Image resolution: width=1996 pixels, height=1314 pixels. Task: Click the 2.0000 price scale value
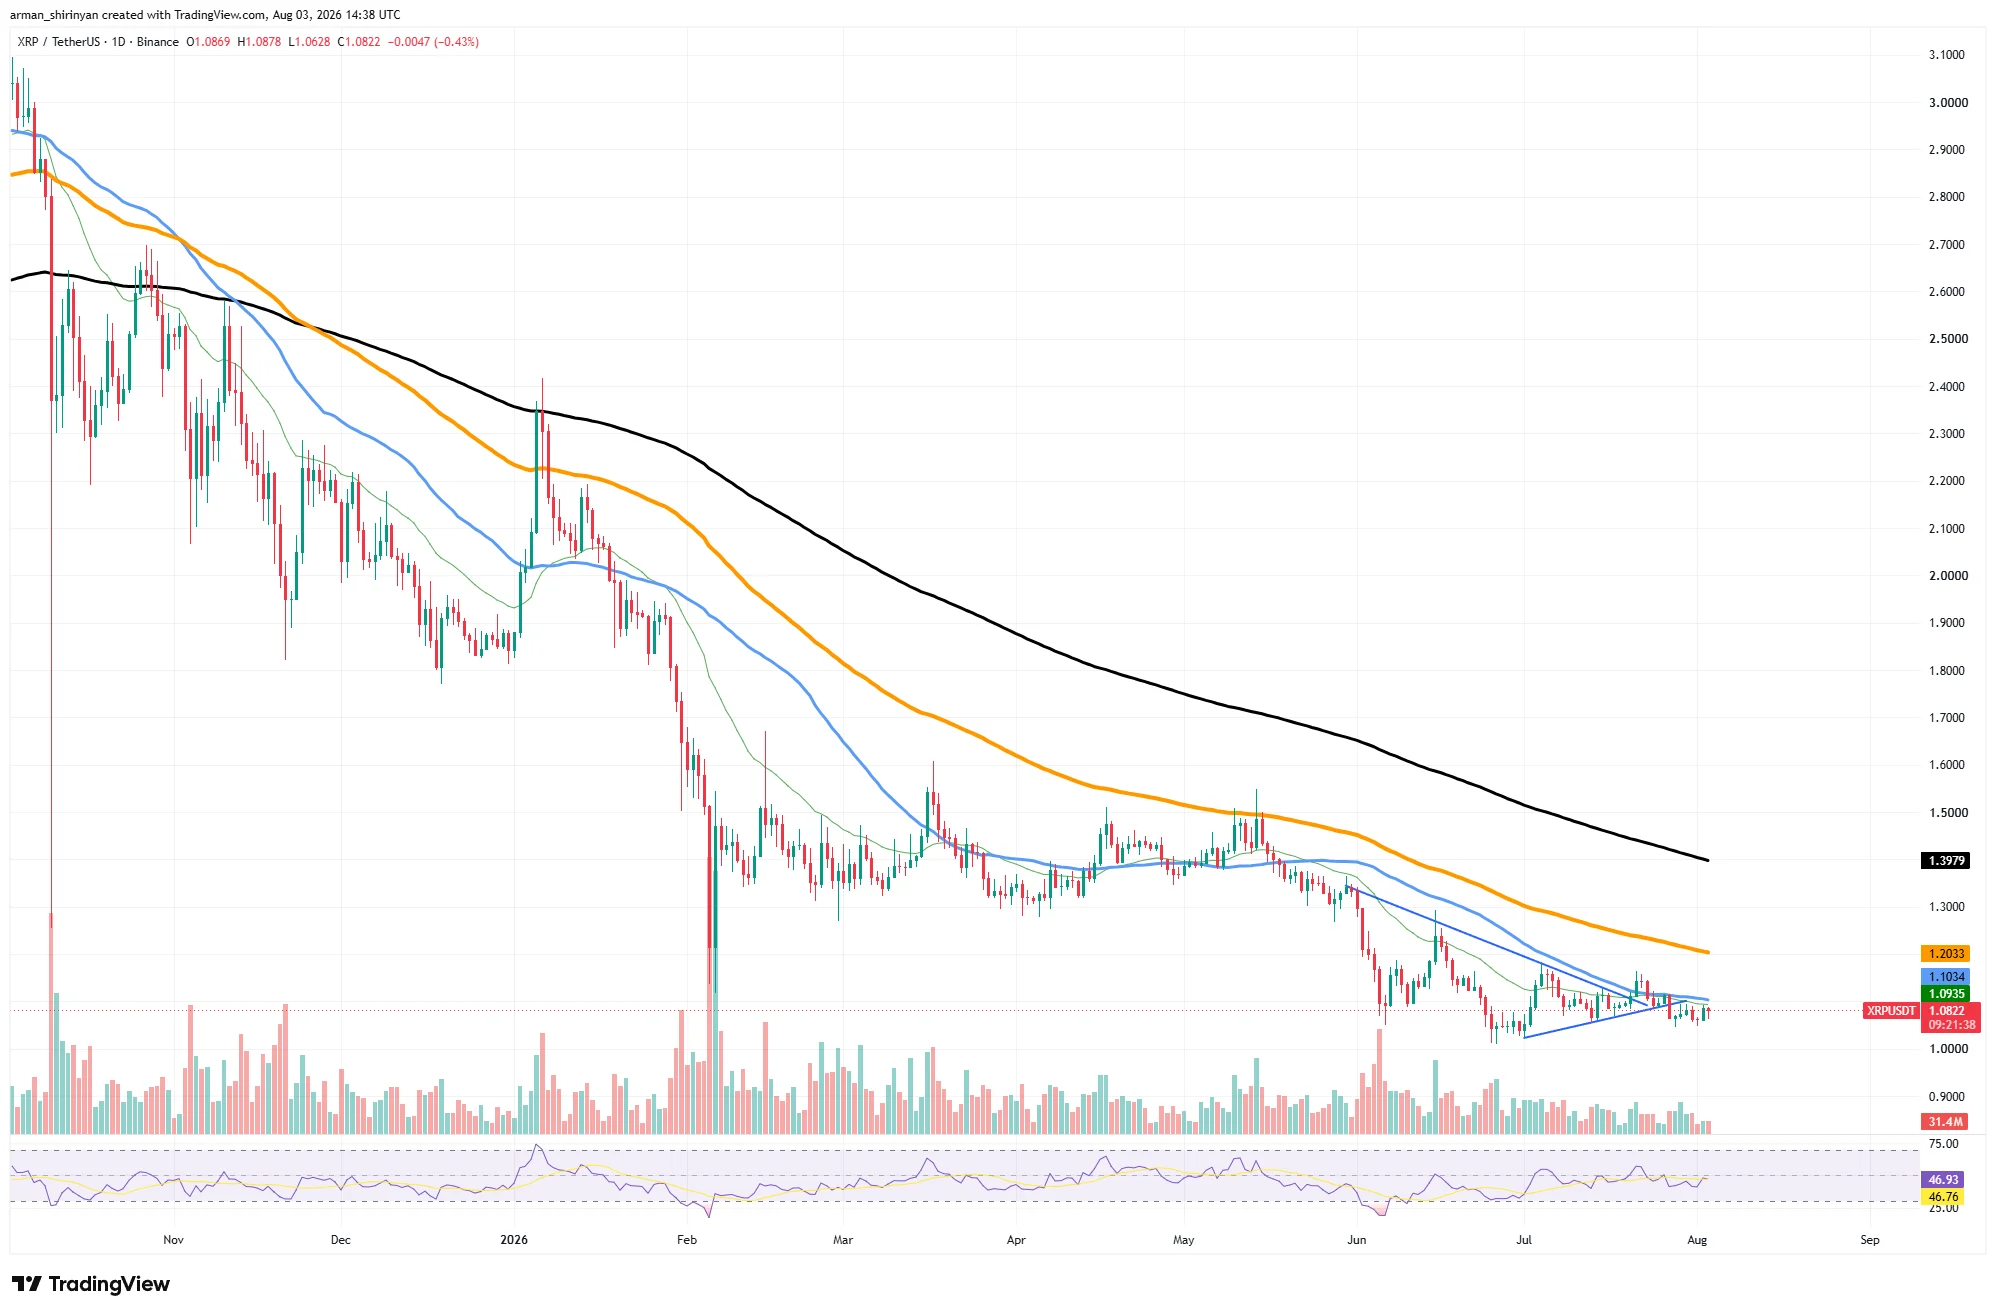(1946, 576)
